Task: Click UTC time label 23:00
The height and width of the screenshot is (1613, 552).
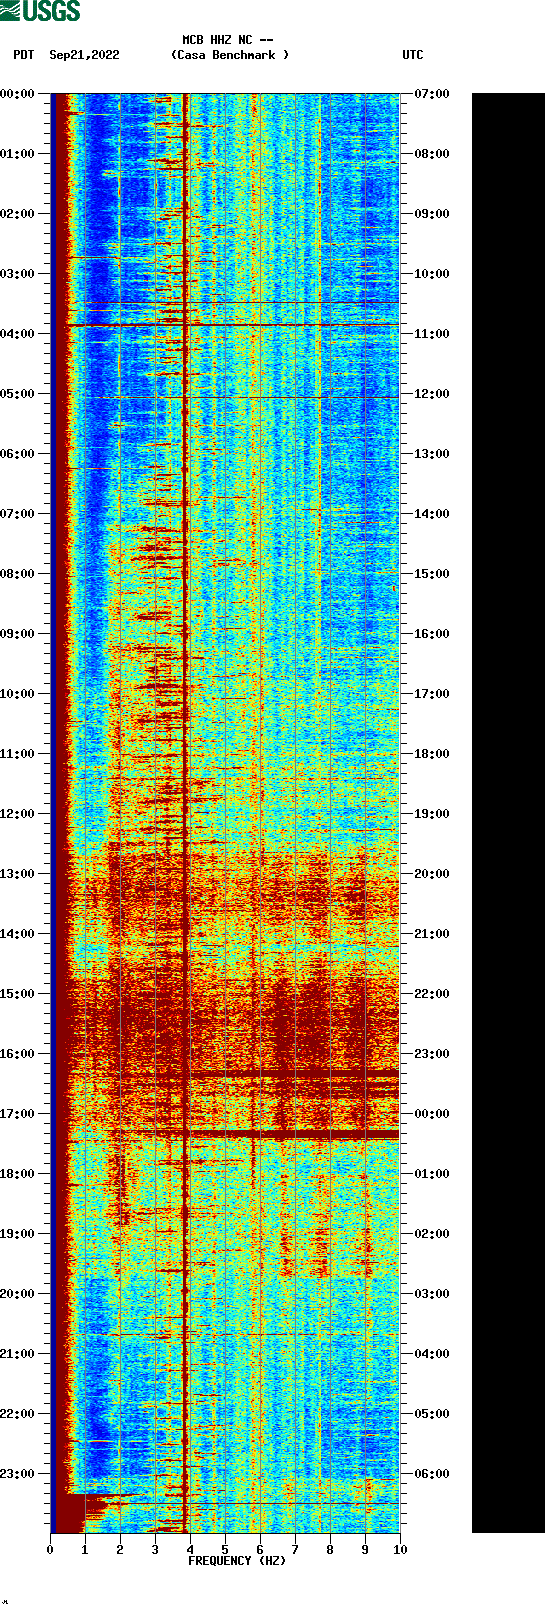Action: click(x=432, y=1054)
